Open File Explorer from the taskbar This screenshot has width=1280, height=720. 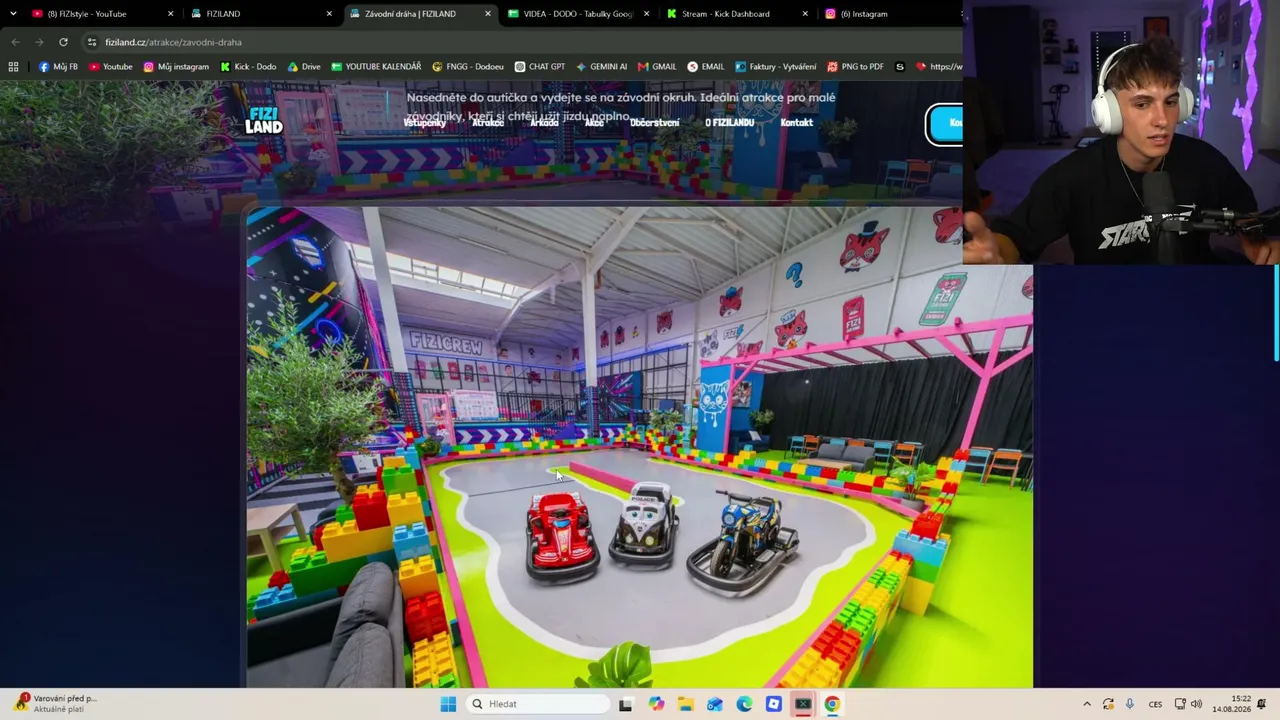click(x=685, y=704)
